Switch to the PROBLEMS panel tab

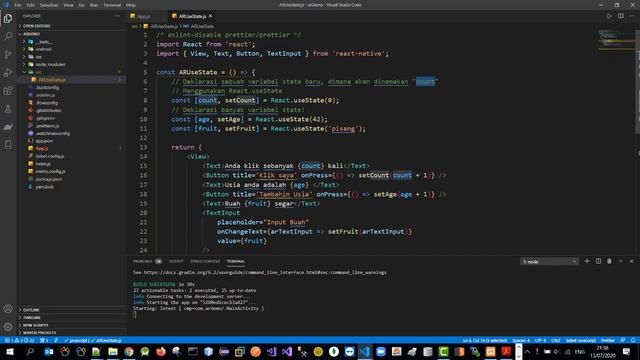coord(146,261)
